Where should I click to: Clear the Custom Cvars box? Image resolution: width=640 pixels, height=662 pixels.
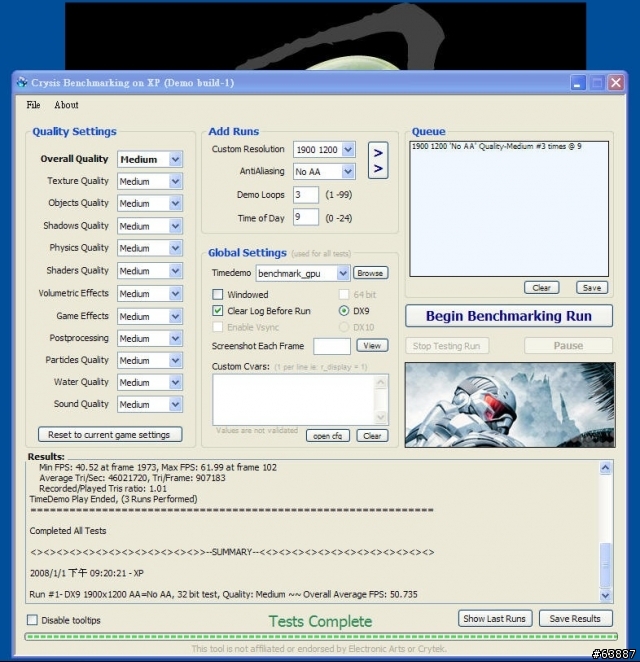(372, 436)
